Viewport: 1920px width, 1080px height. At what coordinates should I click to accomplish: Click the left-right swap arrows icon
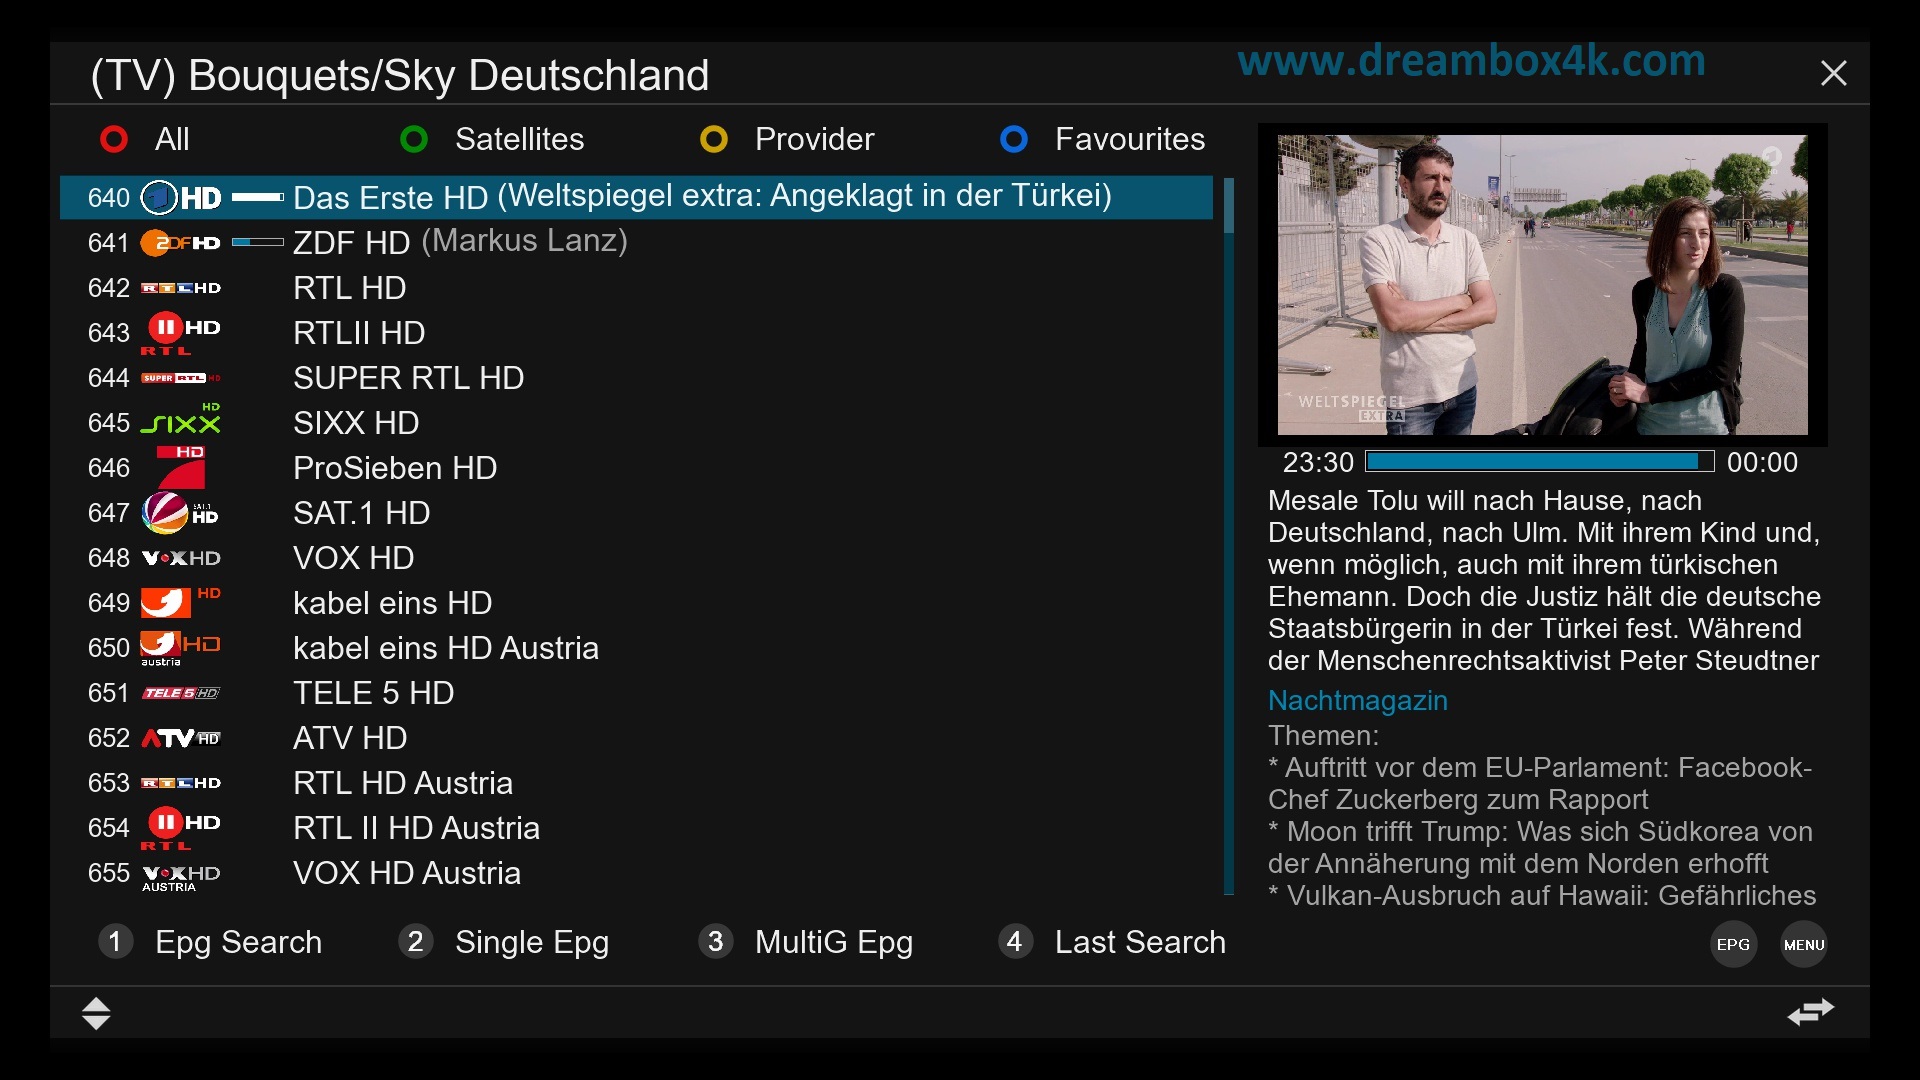tap(1811, 1012)
